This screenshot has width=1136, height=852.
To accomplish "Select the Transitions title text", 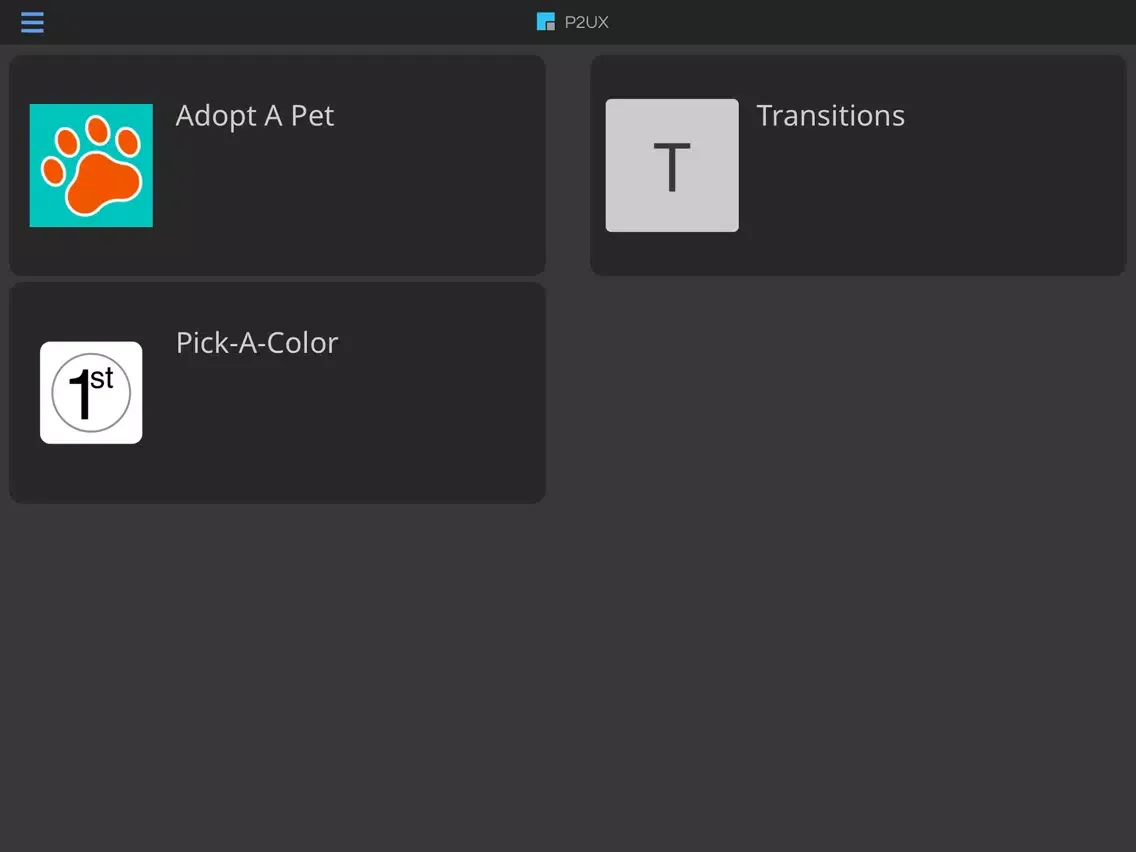I will 830,116.
